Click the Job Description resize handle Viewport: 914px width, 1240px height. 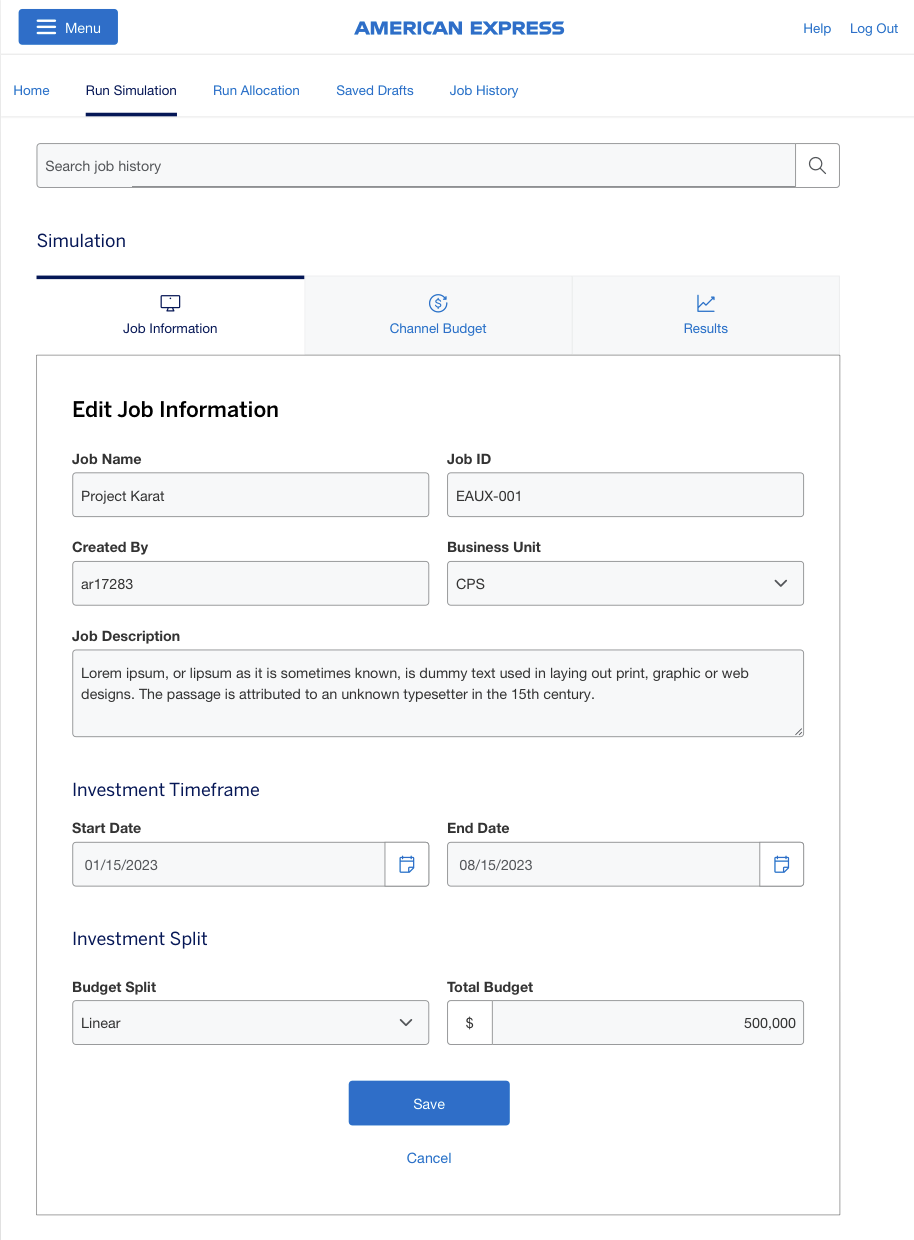tap(798, 731)
